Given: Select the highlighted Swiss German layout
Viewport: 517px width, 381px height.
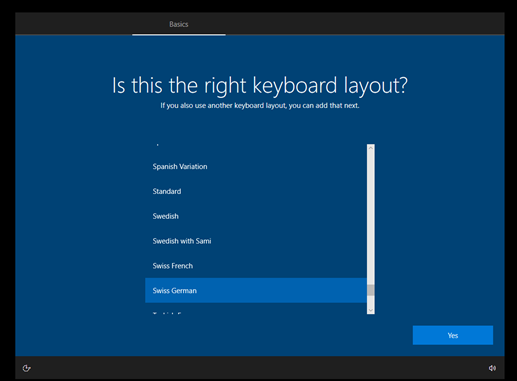Looking at the screenshot, I should (x=256, y=290).
